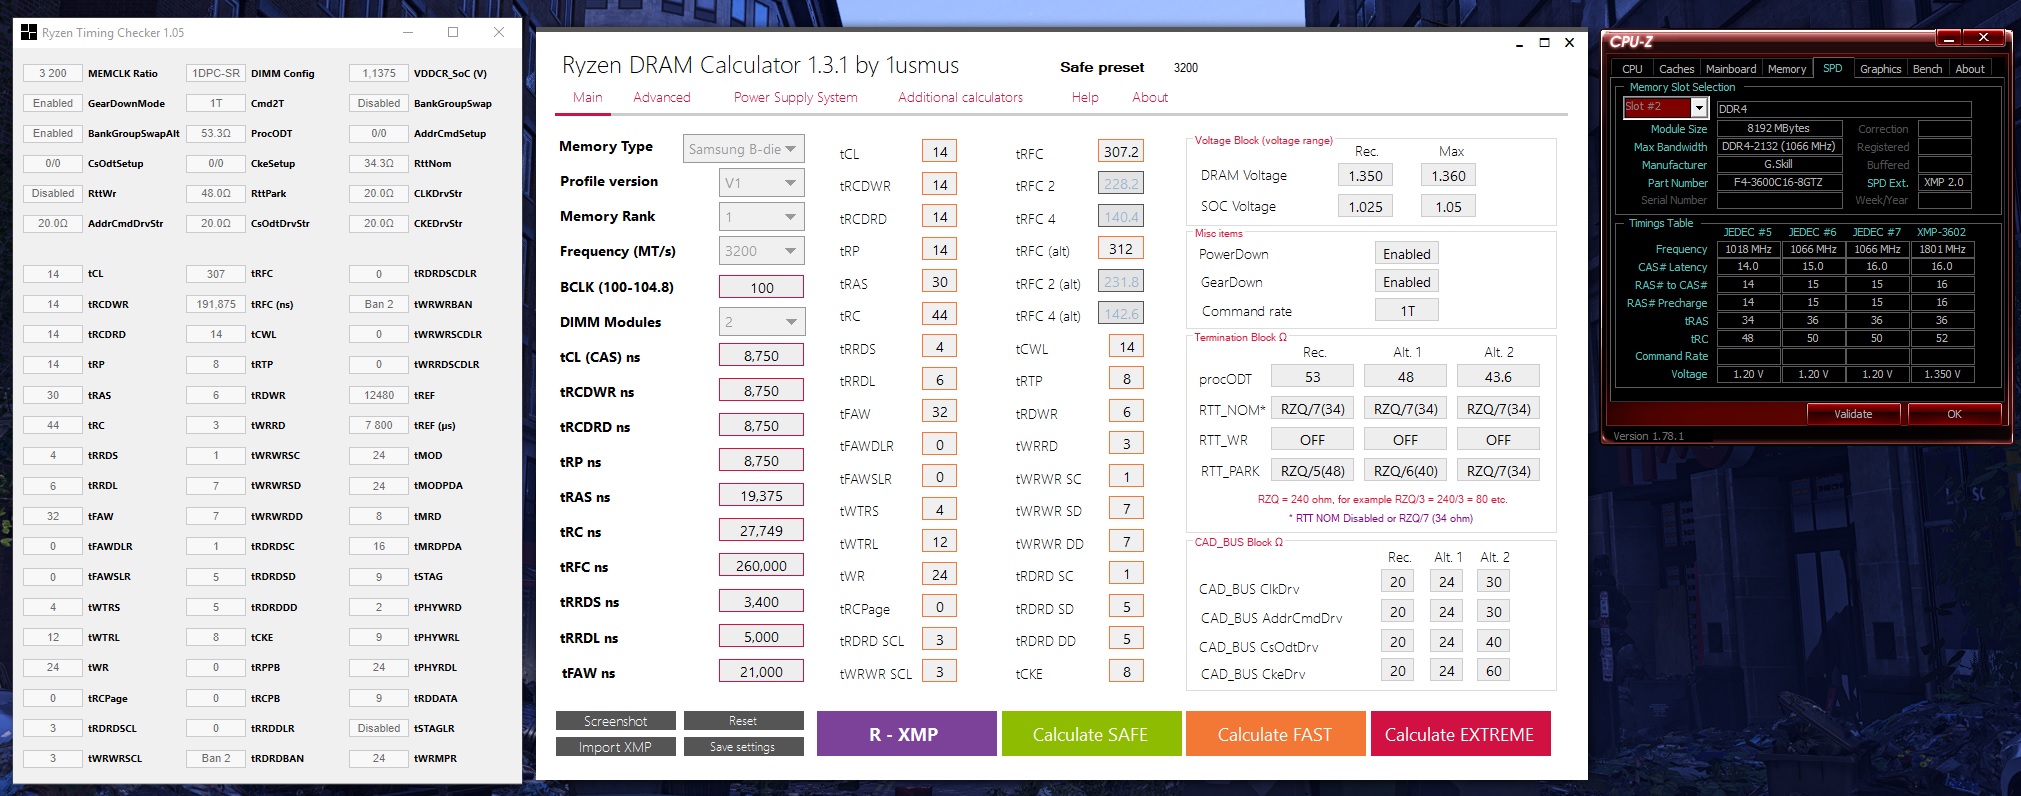
Task: Open the Memory Type dropdown
Action: (x=744, y=149)
